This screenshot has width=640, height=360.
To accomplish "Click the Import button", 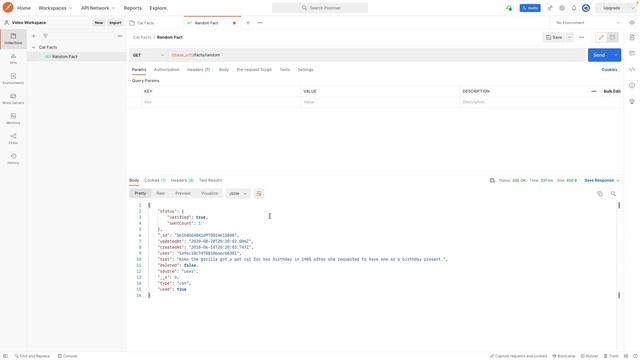I will [115, 23].
